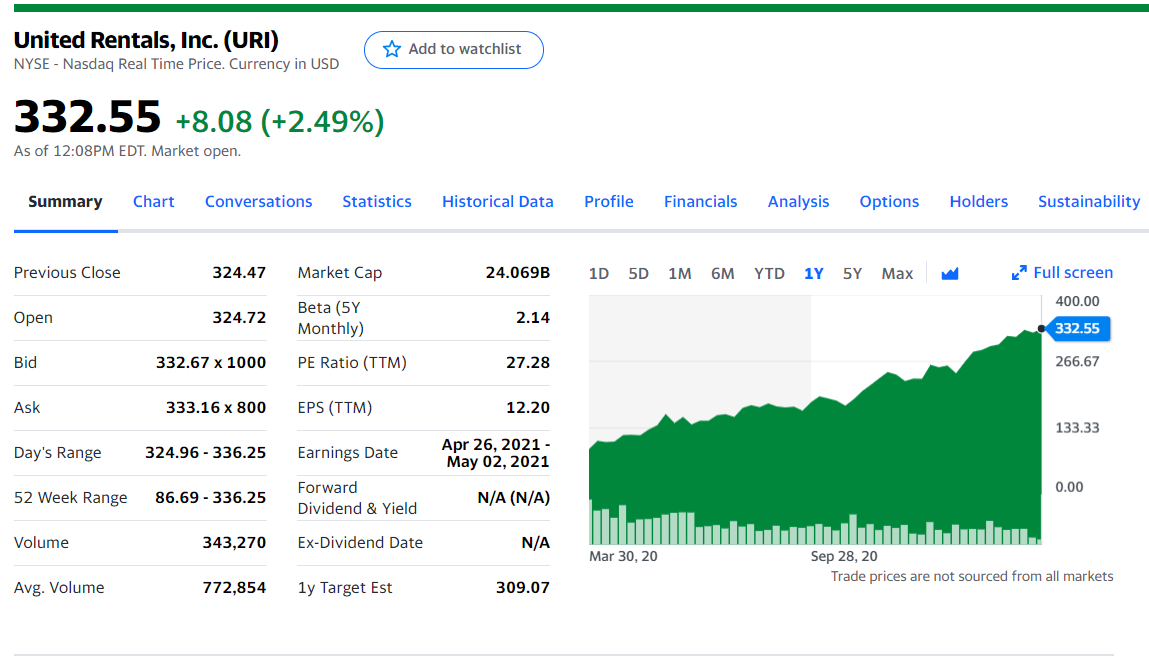This screenshot has width=1149, height=656.
Task: Select the YTD chart range
Action: tap(769, 273)
